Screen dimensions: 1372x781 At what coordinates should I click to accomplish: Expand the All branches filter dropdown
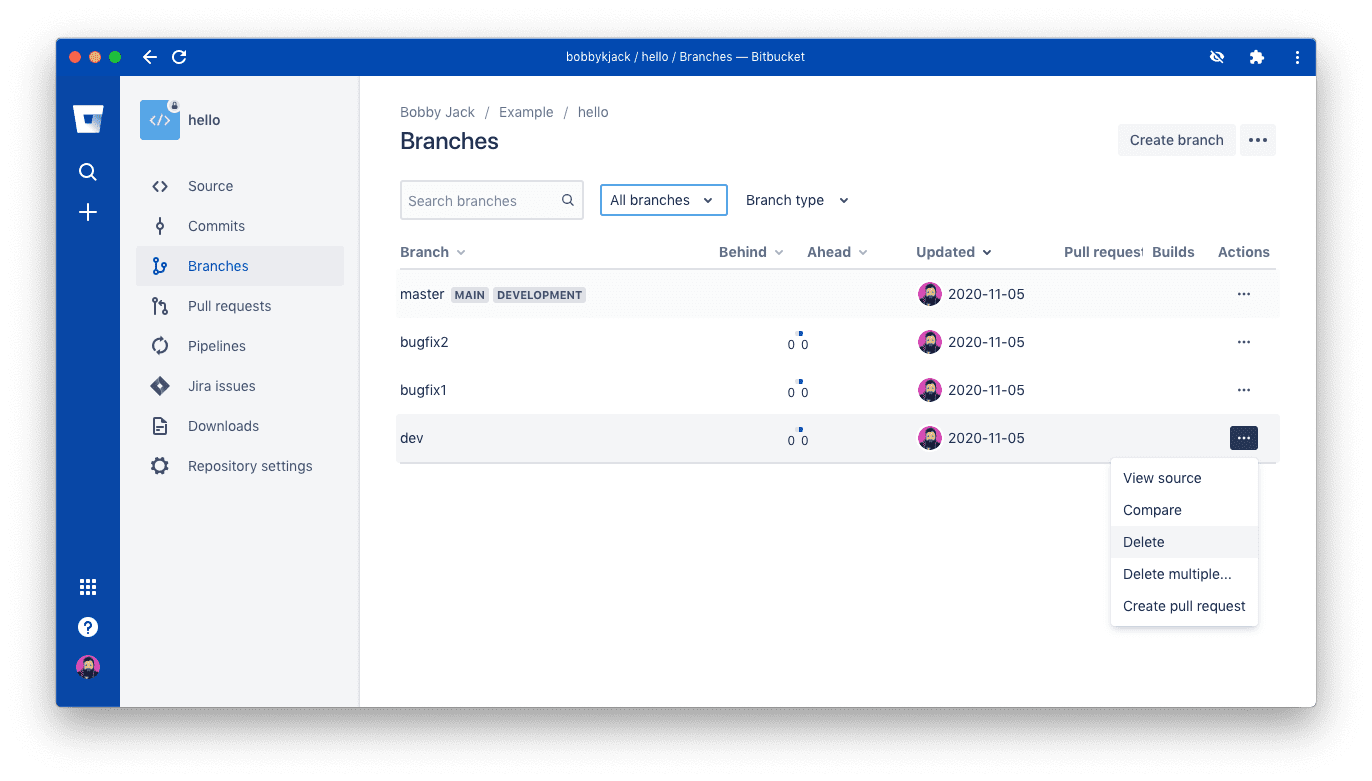(663, 200)
